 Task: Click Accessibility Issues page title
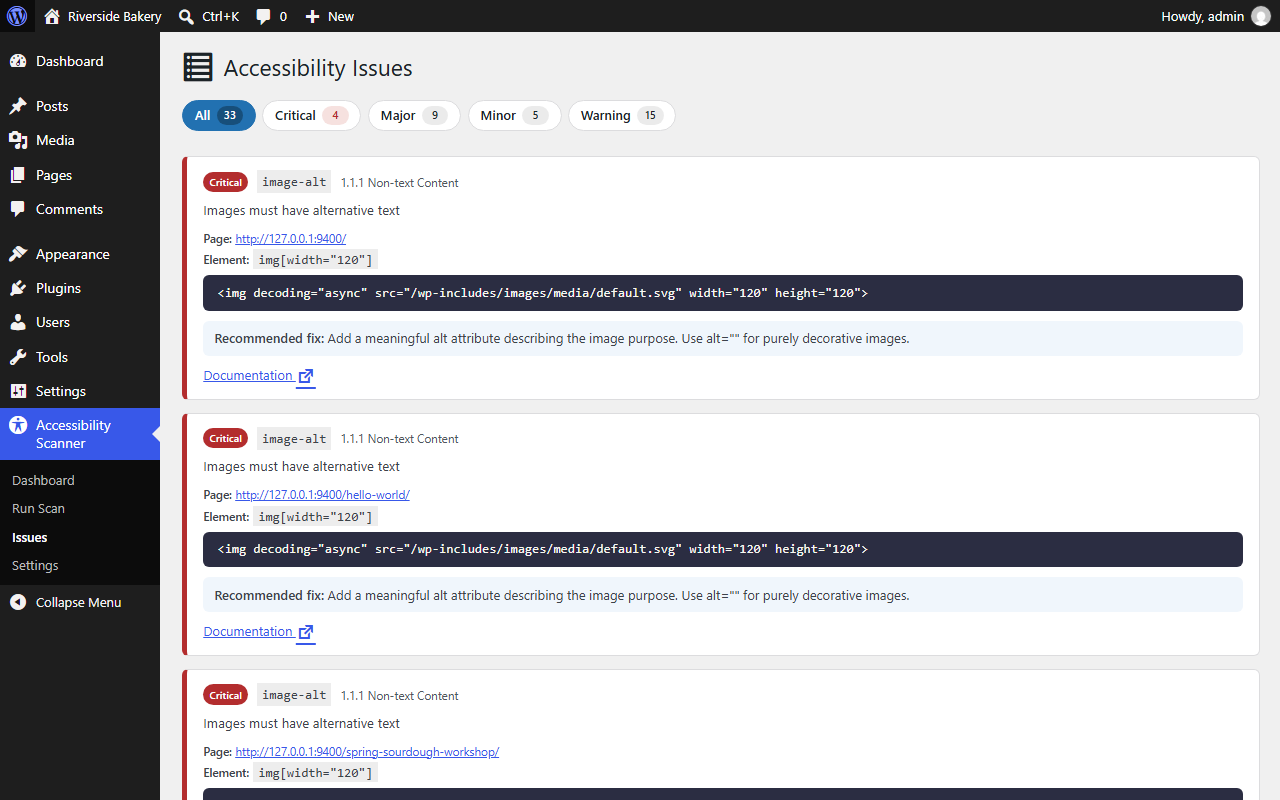point(318,68)
